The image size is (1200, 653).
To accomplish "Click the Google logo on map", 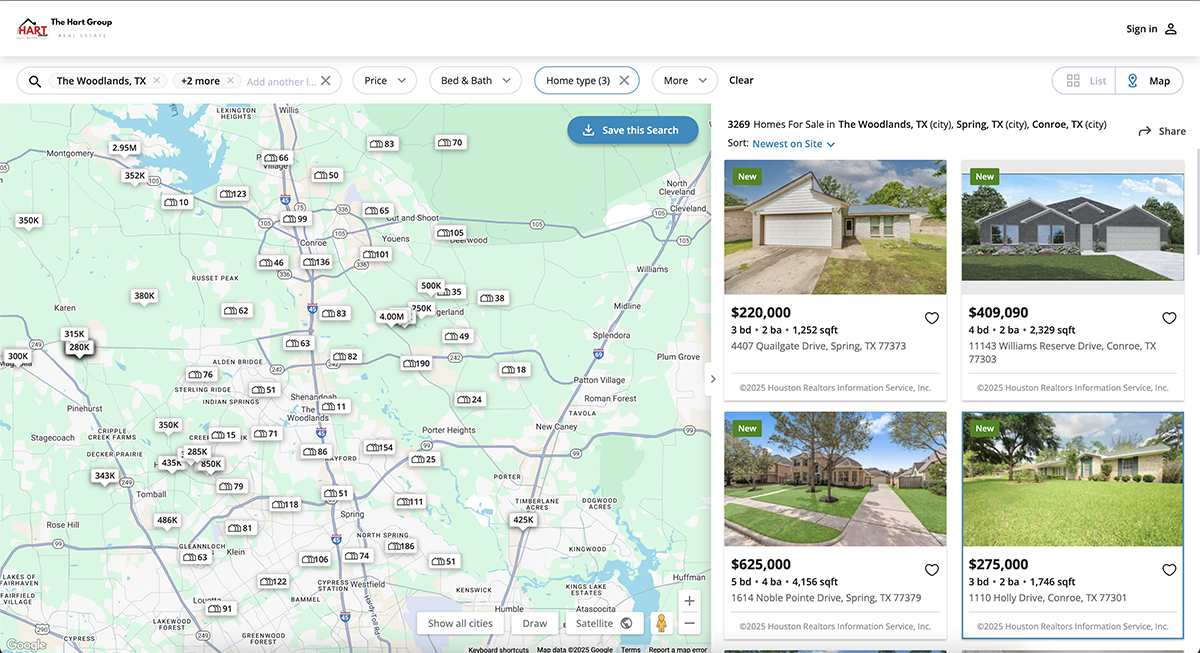I will tap(25, 645).
